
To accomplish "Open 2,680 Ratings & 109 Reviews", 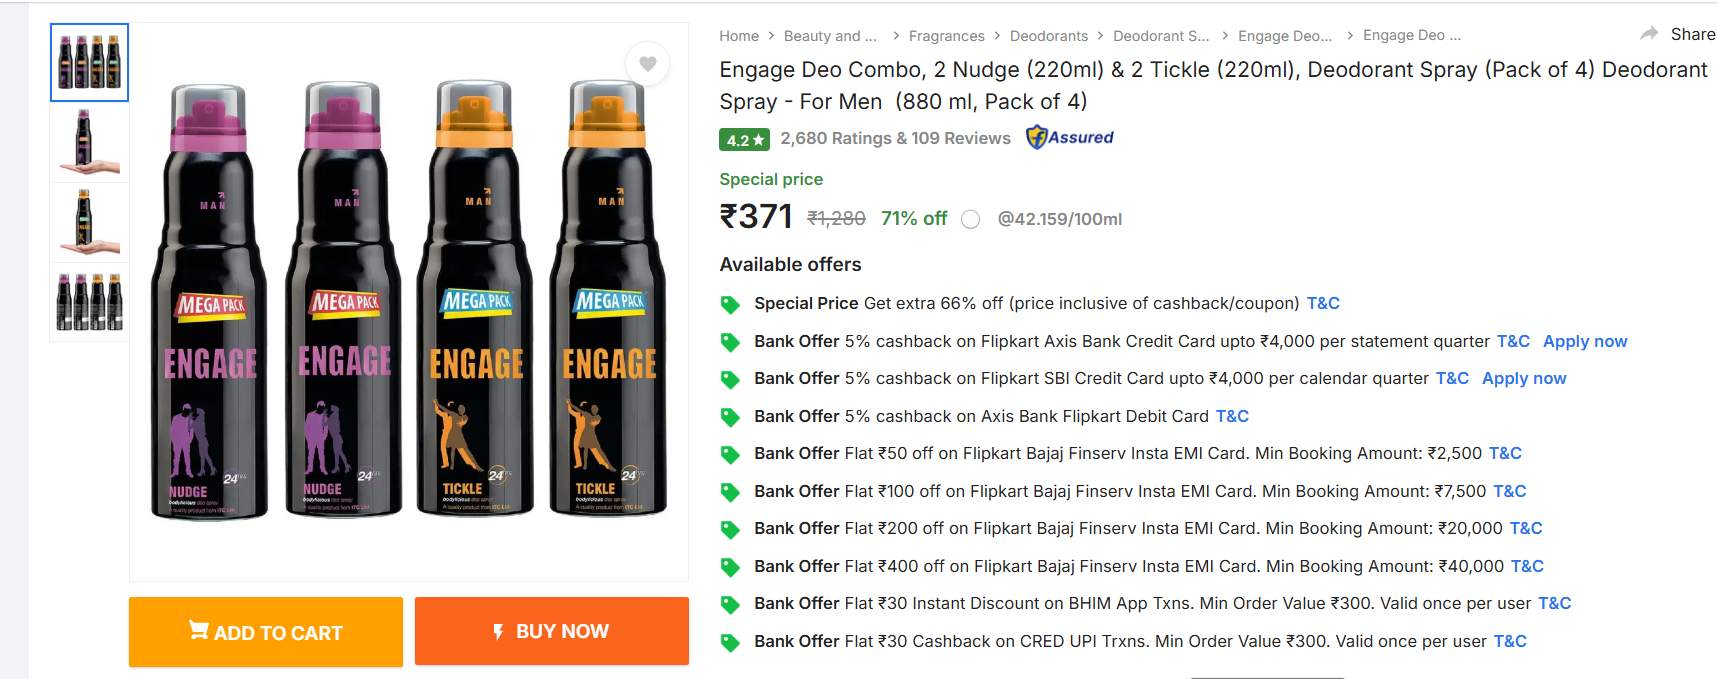I will tap(895, 139).
